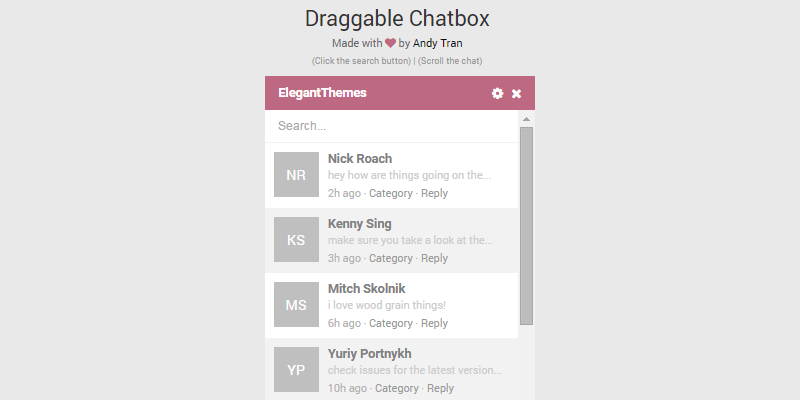Reply to Yuriy Portnykh's message
This screenshot has height=400, width=800.
[x=440, y=388]
